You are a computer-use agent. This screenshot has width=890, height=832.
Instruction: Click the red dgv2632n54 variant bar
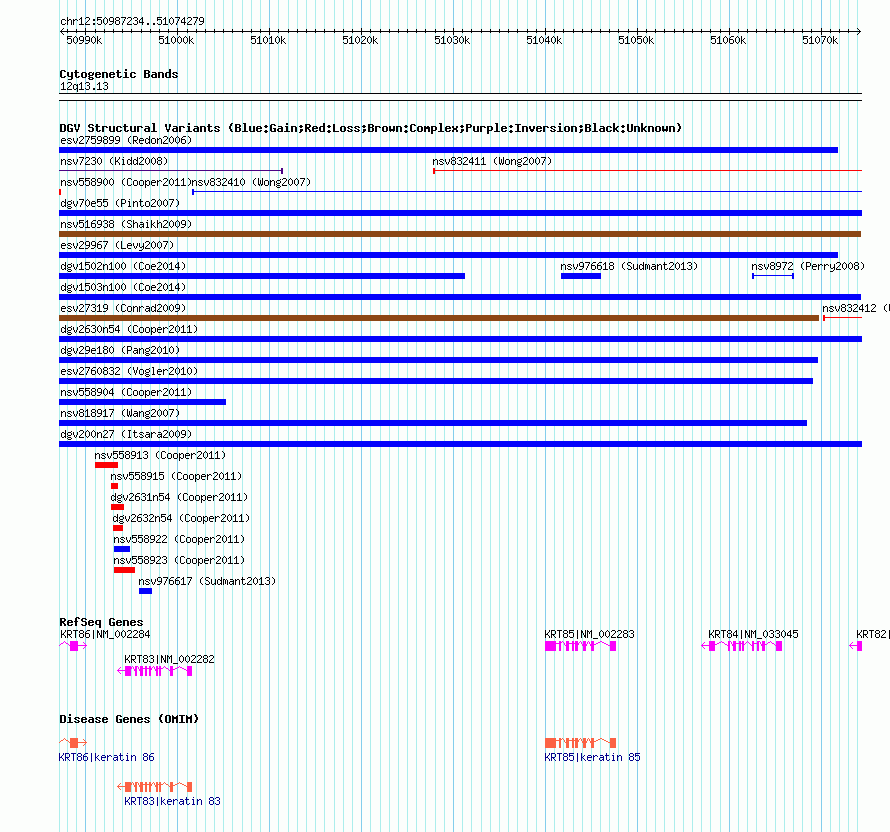click(x=118, y=528)
